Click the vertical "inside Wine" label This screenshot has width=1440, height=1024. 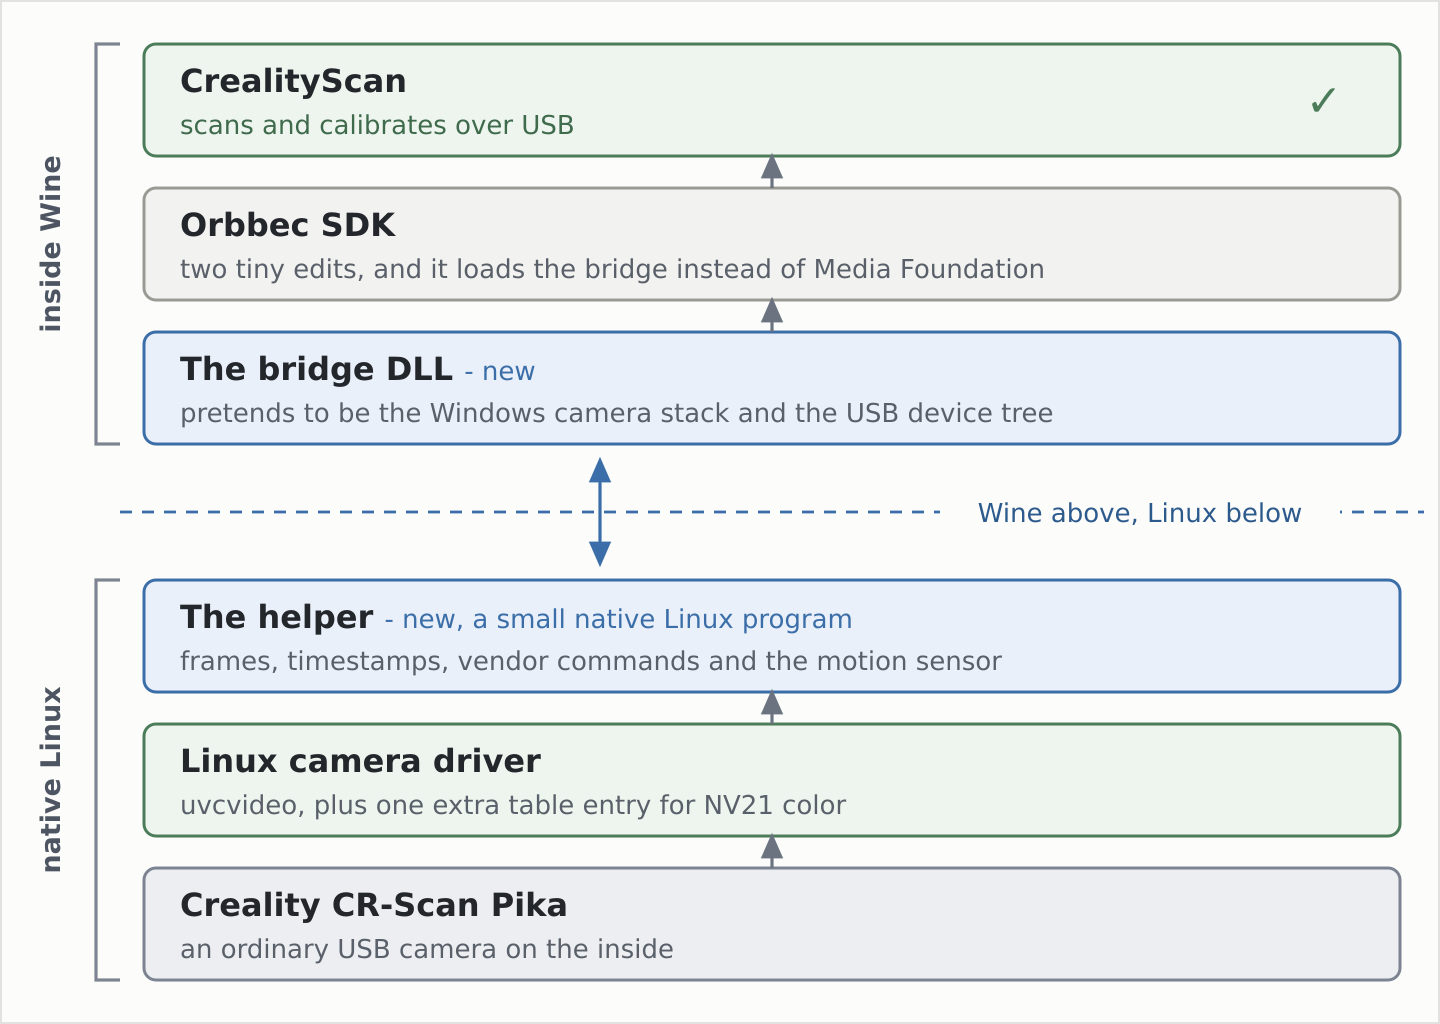[x=51, y=244]
